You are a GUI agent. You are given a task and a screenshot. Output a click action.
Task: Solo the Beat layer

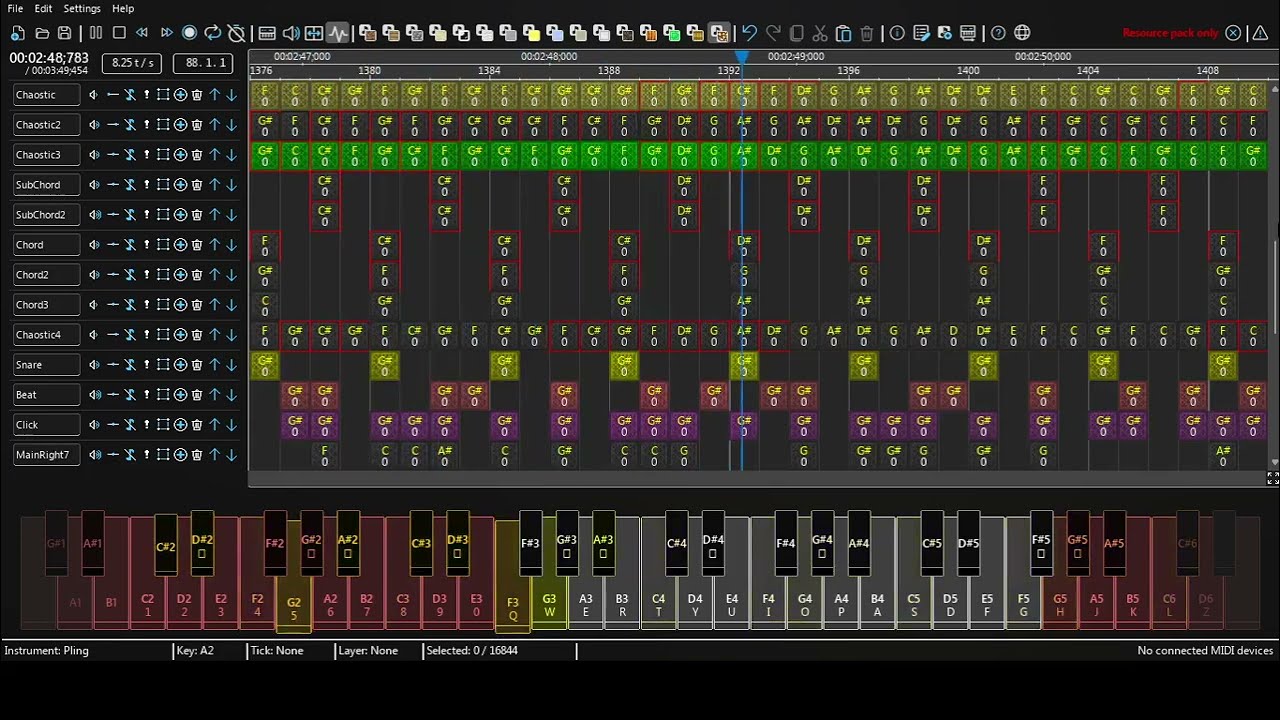(x=147, y=395)
